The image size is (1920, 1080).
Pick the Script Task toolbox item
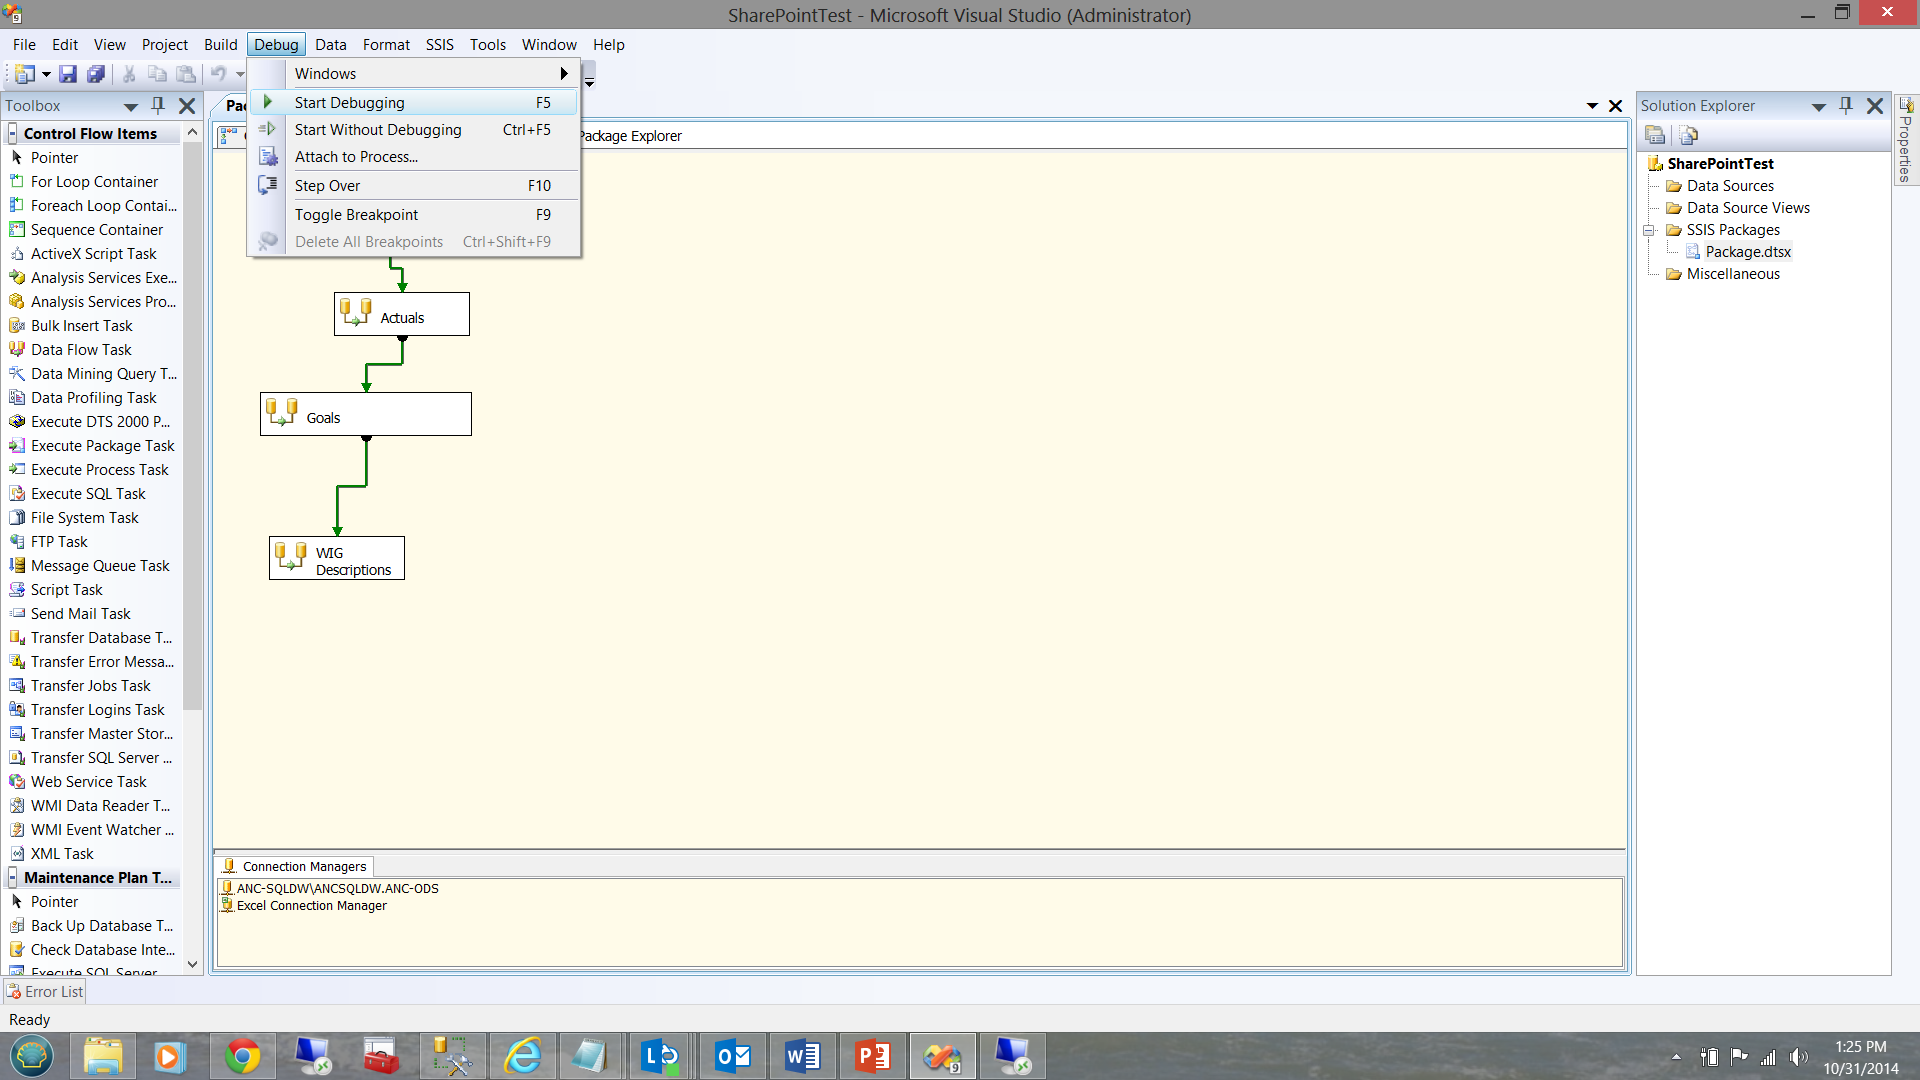66,590
